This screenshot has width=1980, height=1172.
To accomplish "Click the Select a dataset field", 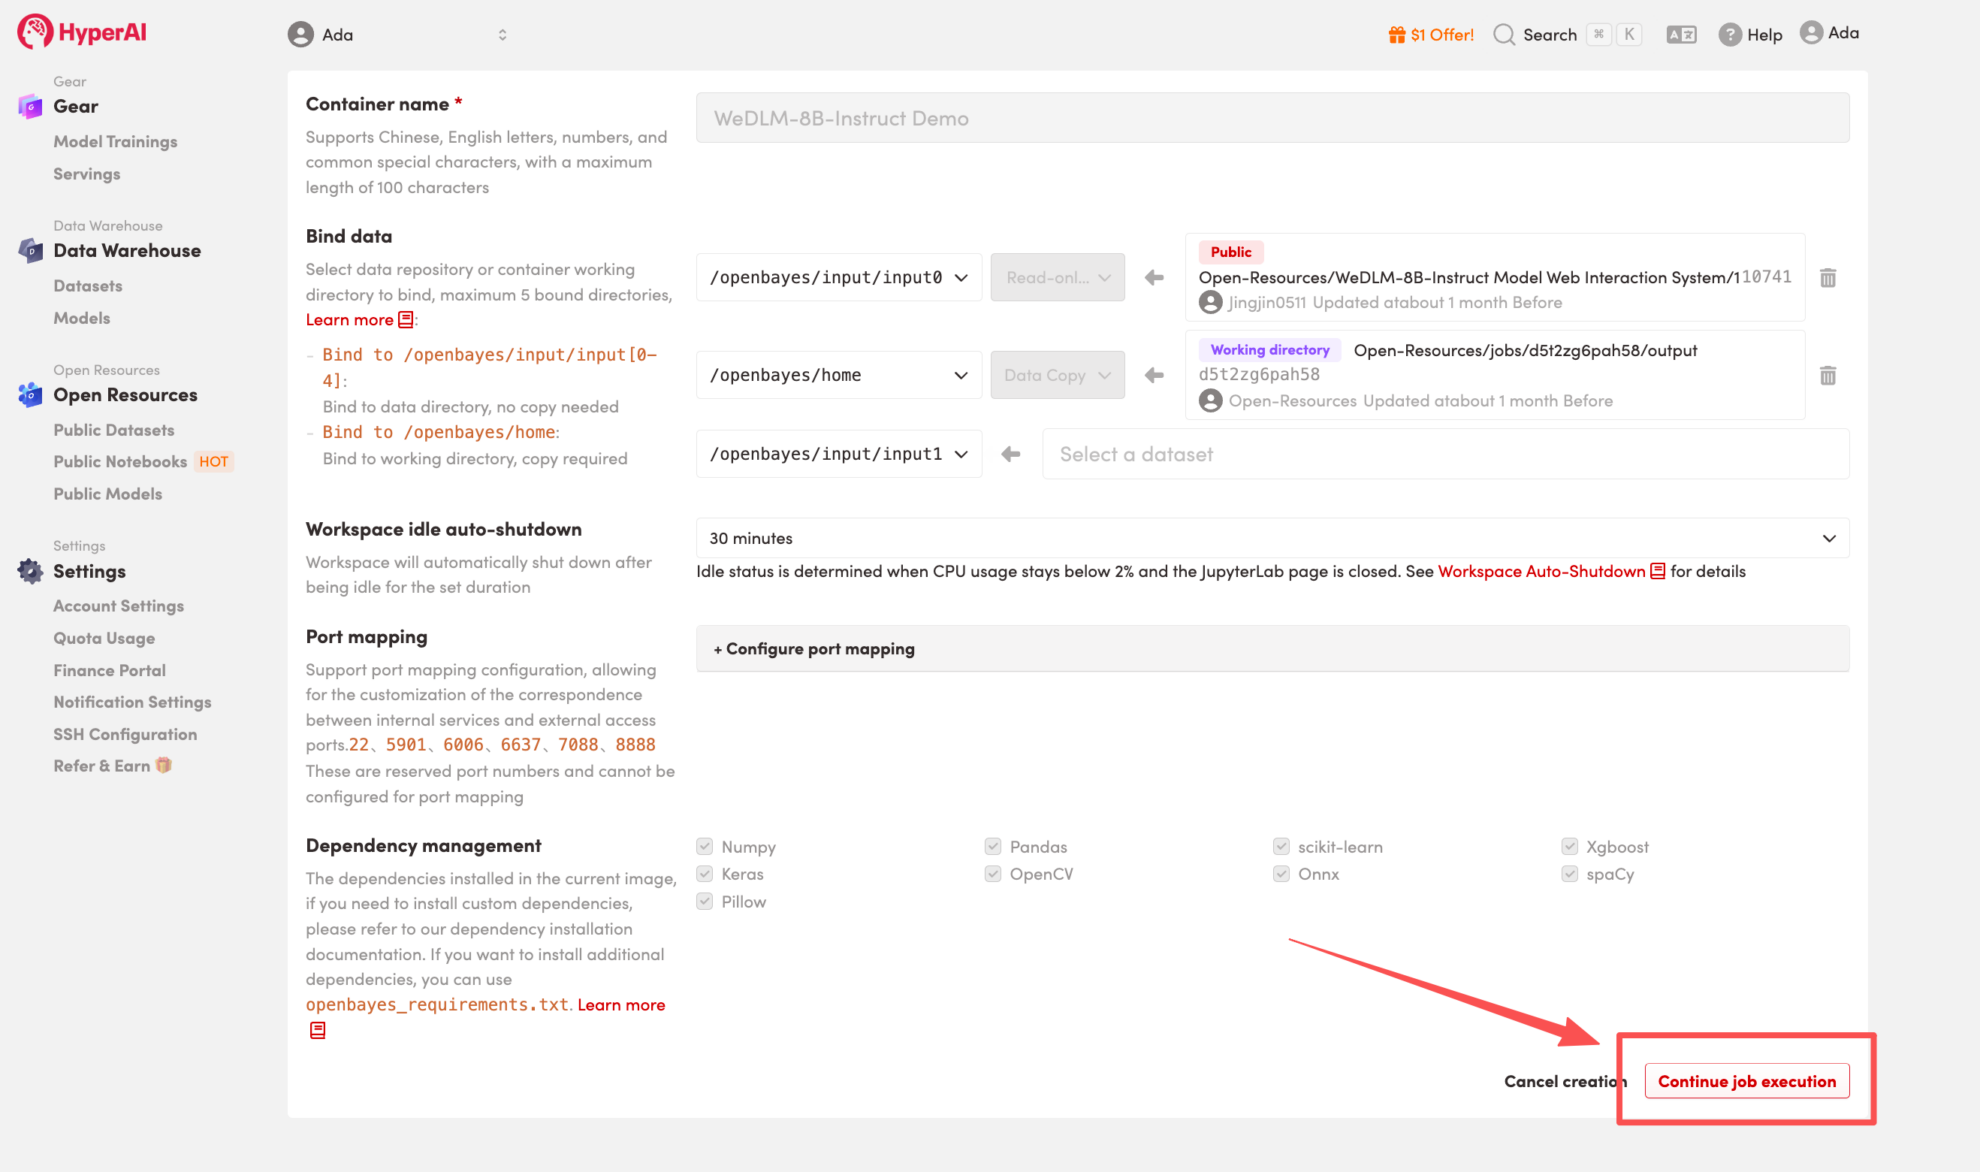I will 1445,454.
